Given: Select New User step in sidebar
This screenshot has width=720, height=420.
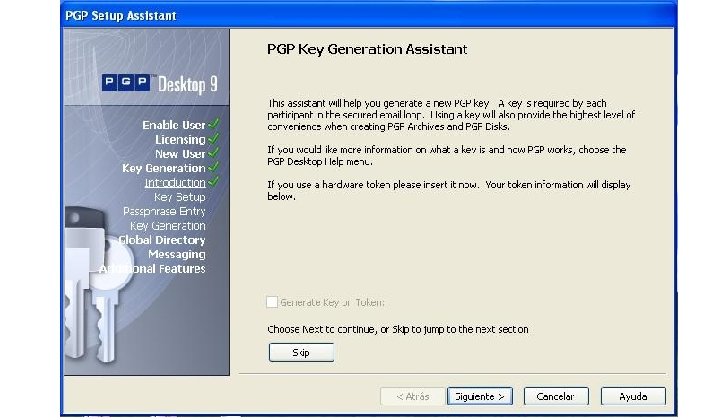Looking at the screenshot, I should 180,154.
